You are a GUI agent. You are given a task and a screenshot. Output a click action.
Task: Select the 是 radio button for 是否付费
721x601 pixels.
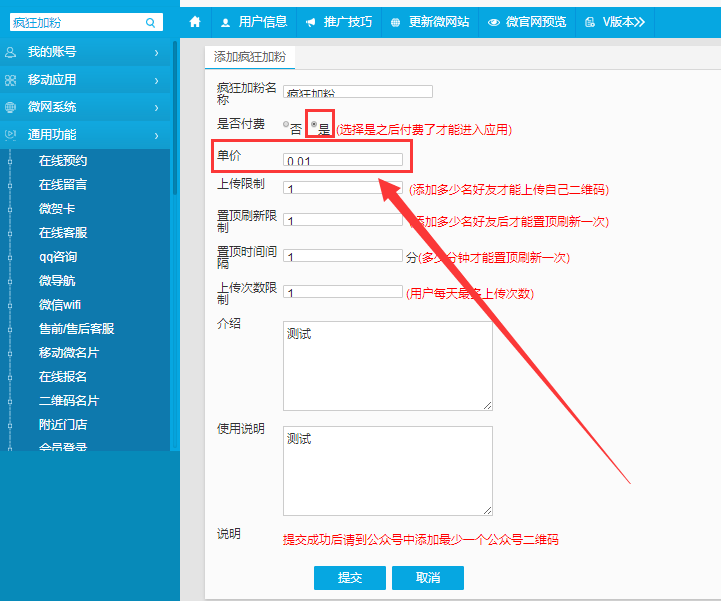314,124
